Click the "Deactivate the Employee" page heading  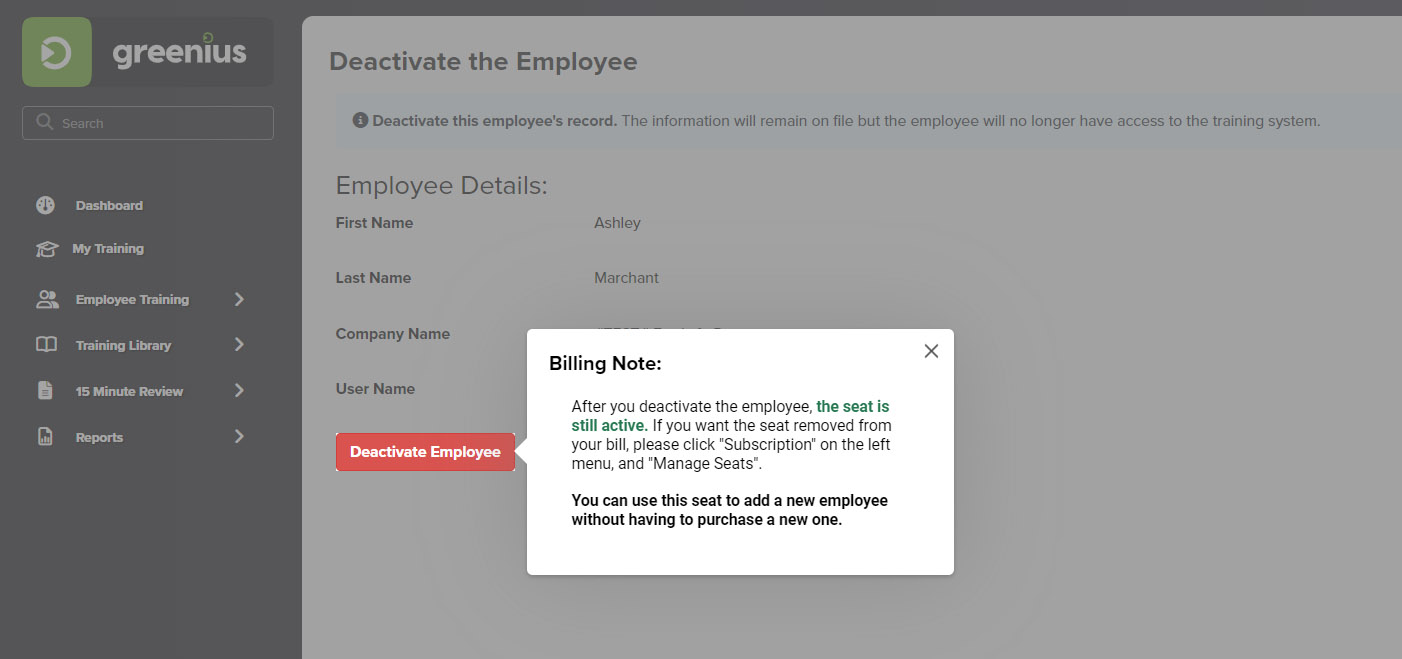[x=483, y=61]
